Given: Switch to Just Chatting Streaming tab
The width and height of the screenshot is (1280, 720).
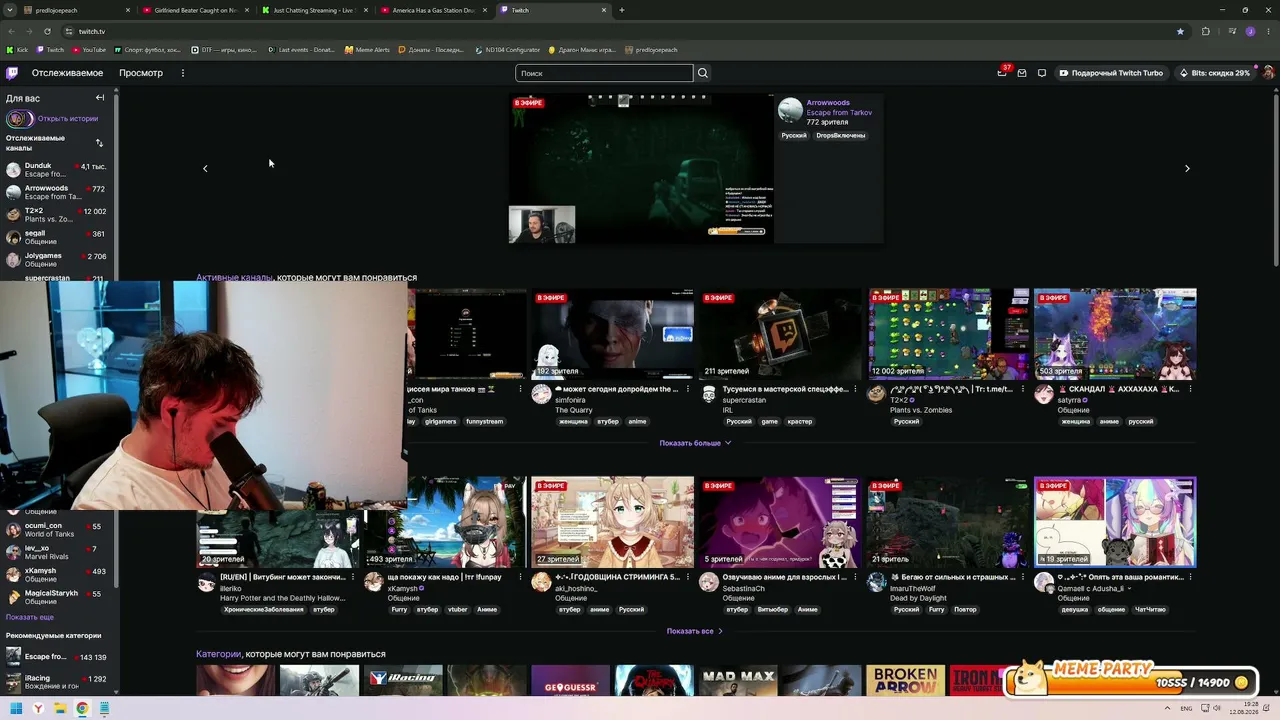Looking at the screenshot, I should pyautogui.click(x=315, y=10).
